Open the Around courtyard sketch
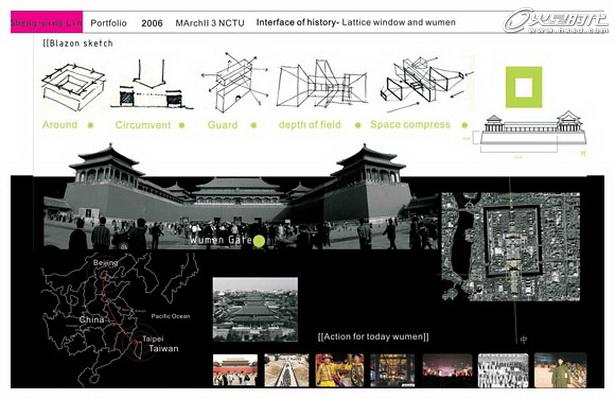This screenshot has width=615, height=399. [x=73, y=86]
